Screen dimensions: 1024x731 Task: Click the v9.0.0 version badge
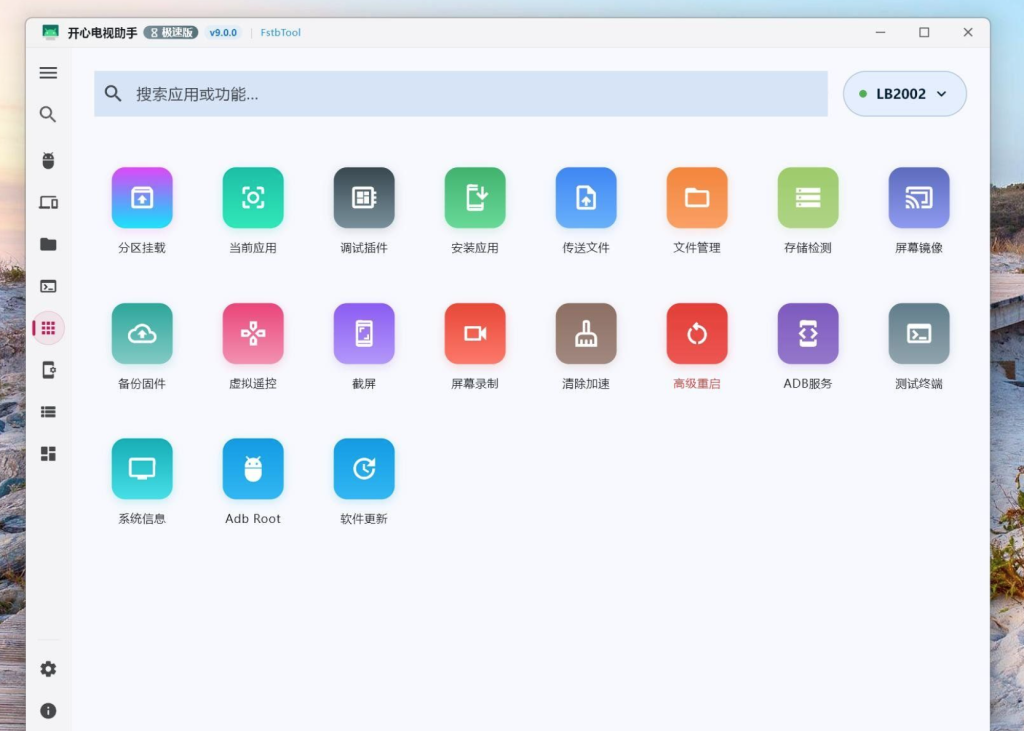point(223,33)
